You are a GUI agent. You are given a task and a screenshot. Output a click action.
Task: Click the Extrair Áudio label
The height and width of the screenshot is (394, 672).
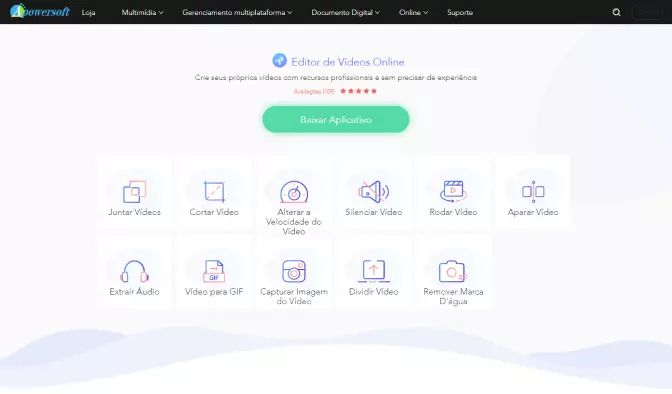click(x=135, y=292)
